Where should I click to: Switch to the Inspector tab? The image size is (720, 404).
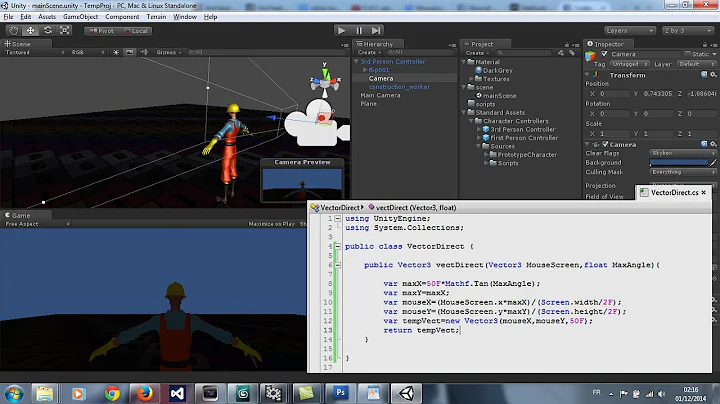[609, 44]
